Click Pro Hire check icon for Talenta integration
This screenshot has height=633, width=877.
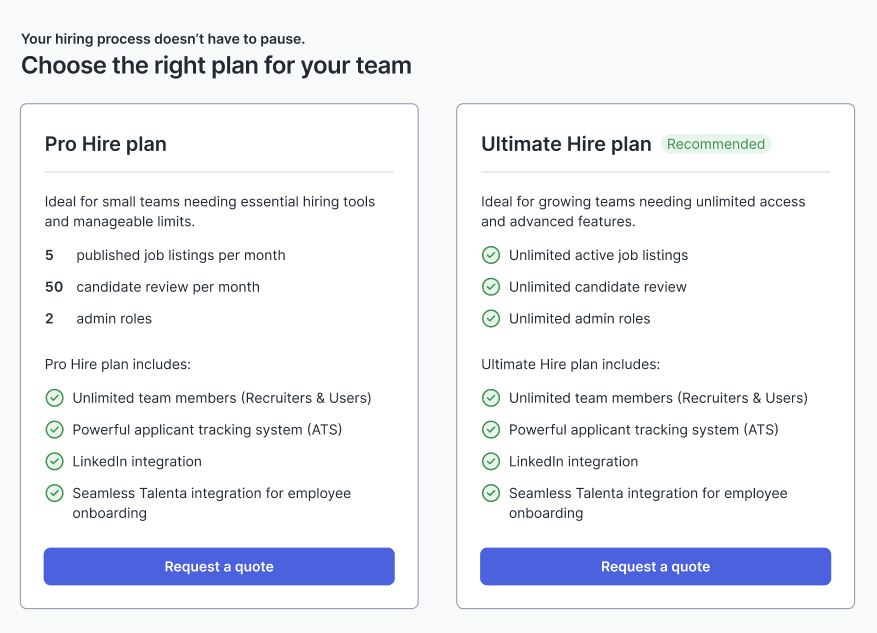tap(55, 494)
